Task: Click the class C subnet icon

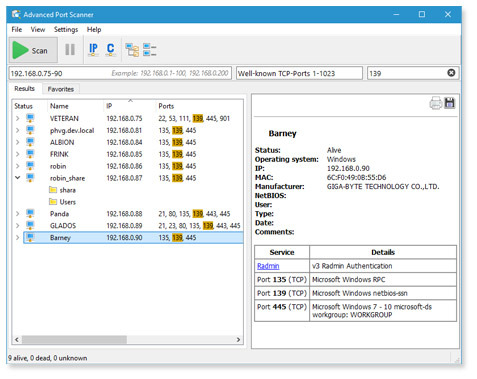Action: pyautogui.click(x=110, y=50)
